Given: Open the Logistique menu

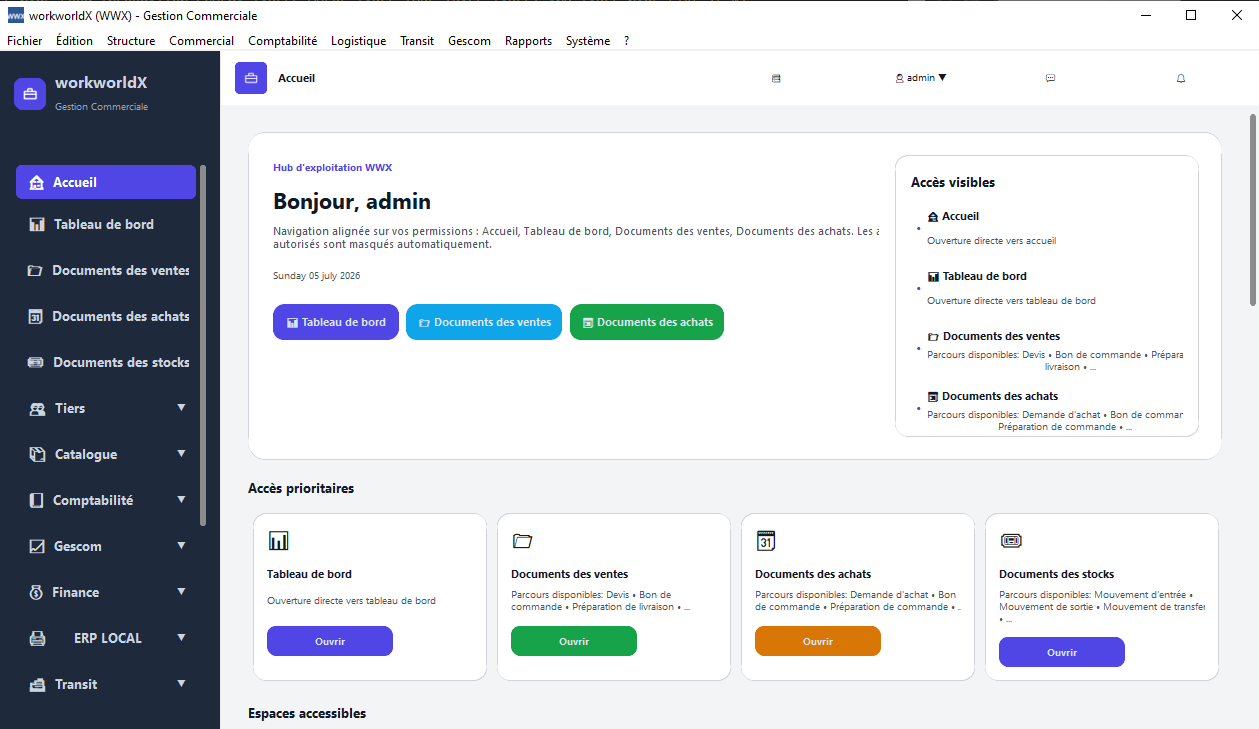Looking at the screenshot, I should click(x=359, y=41).
